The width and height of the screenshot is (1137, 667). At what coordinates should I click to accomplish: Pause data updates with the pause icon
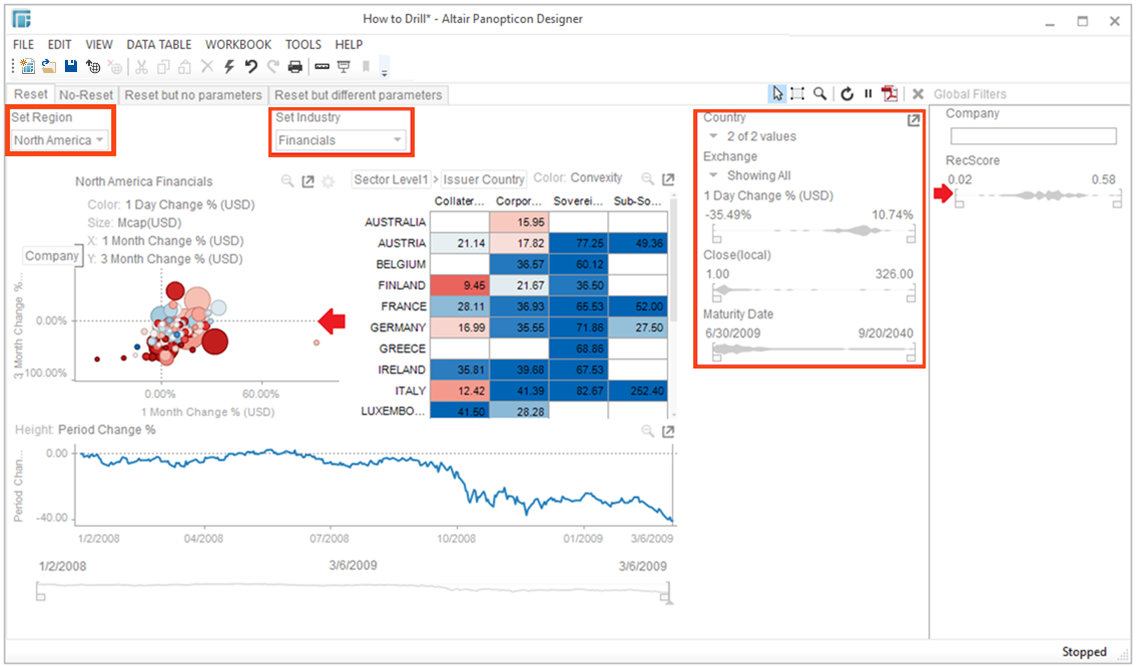point(868,93)
